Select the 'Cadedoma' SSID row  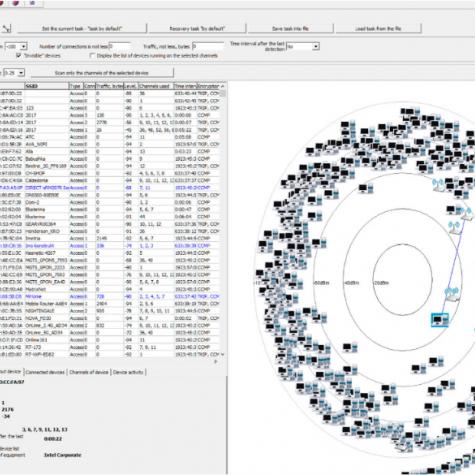coord(110,180)
